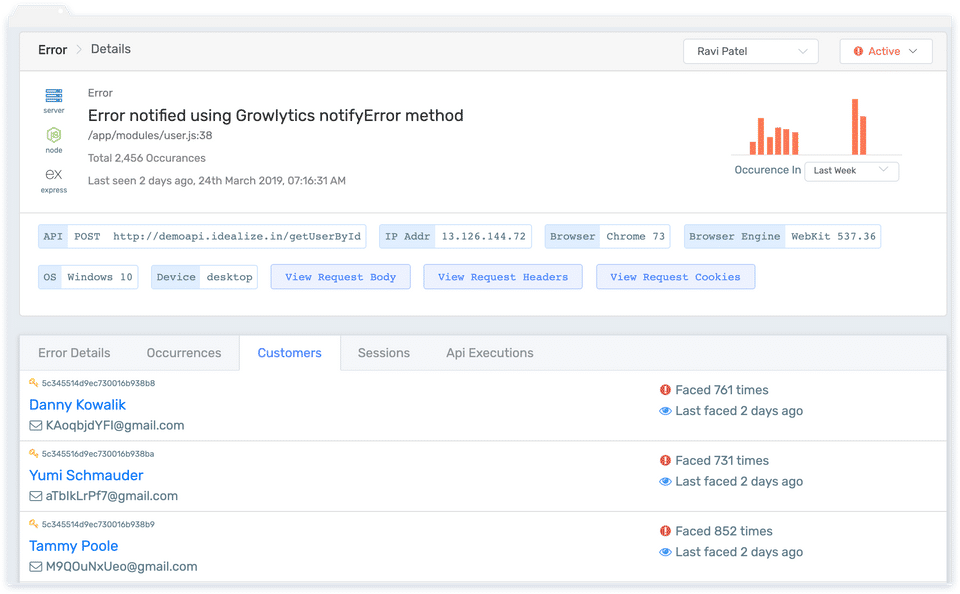This screenshot has height=594, width=960.
Task: Open Danny Kowalik customer link
Action: (77, 405)
